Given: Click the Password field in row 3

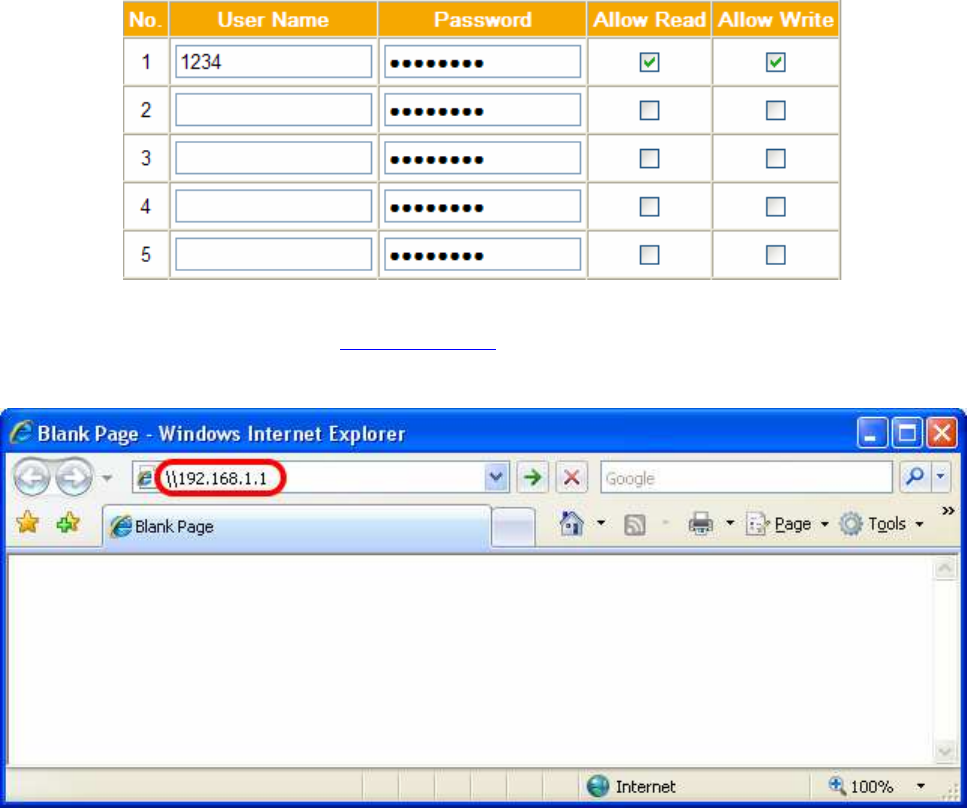Looking at the screenshot, I should click(482, 158).
